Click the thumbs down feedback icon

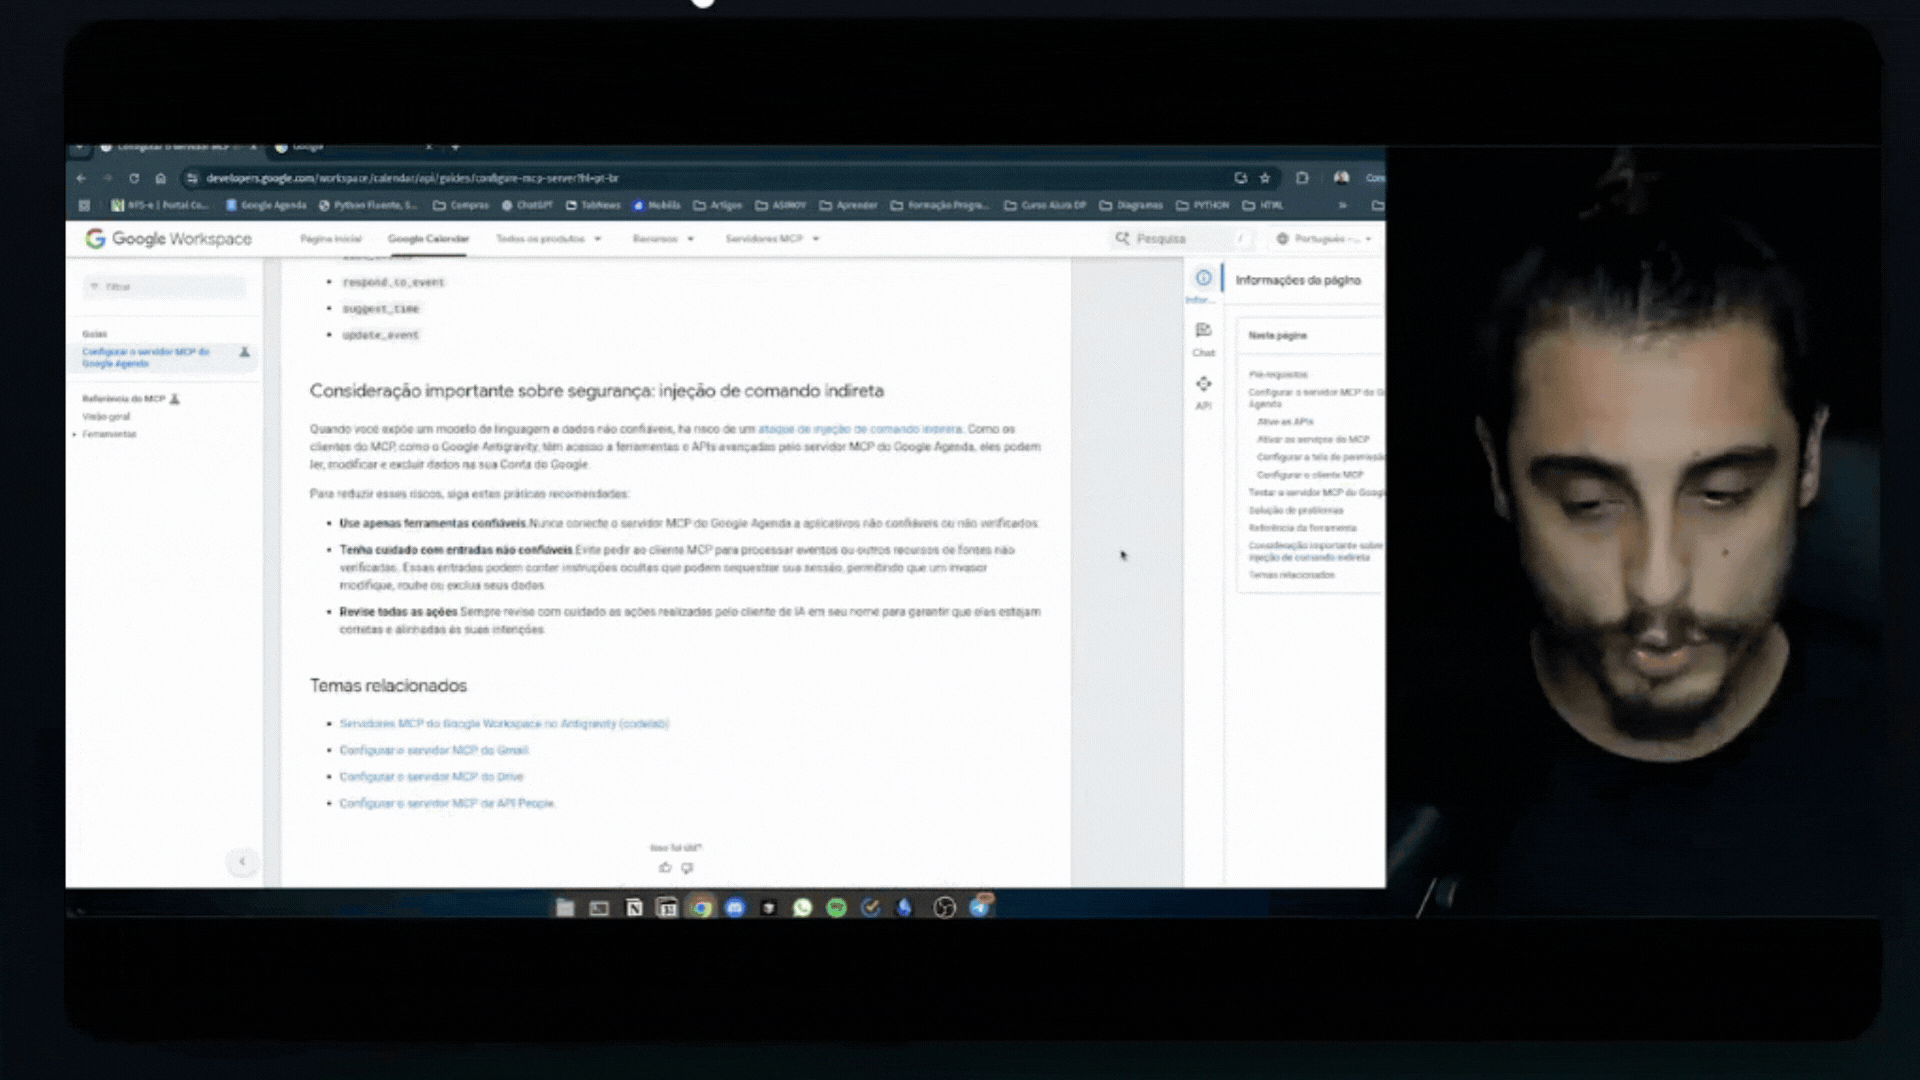pyautogui.click(x=687, y=868)
